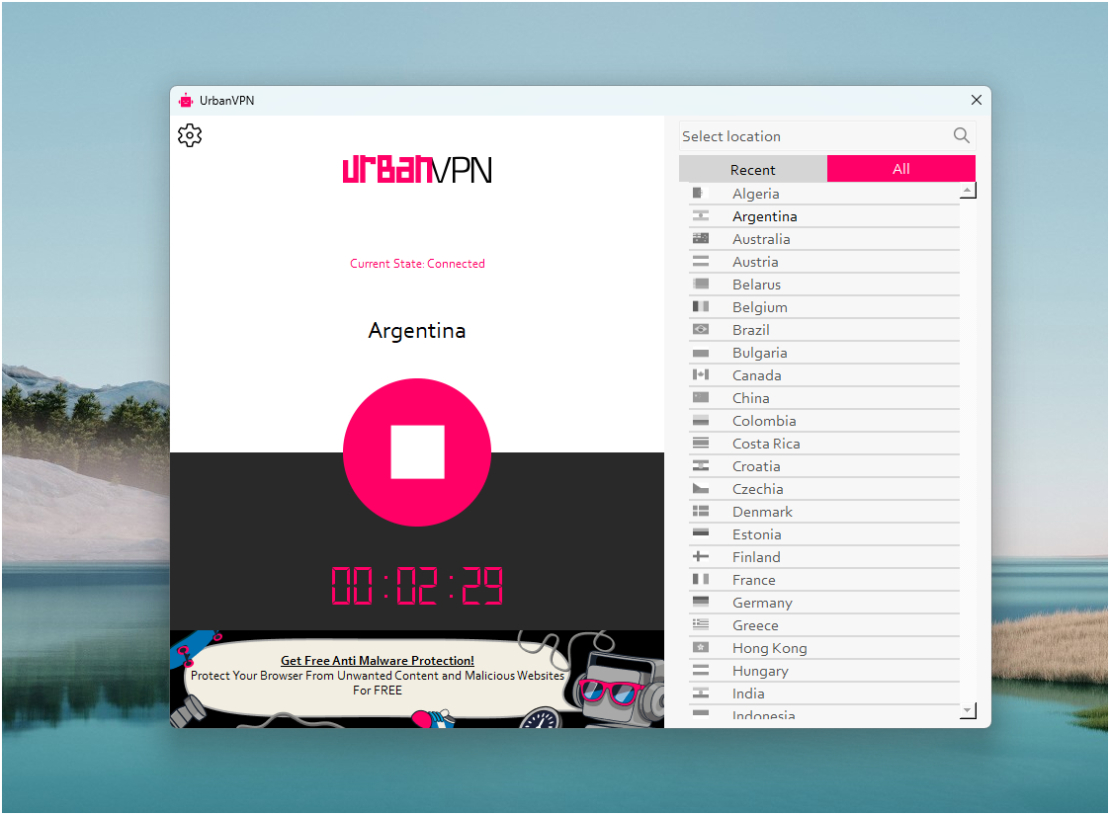Switch to the Recent tab
Image resolution: width=1110 pixels, height=815 pixels.
click(x=753, y=168)
